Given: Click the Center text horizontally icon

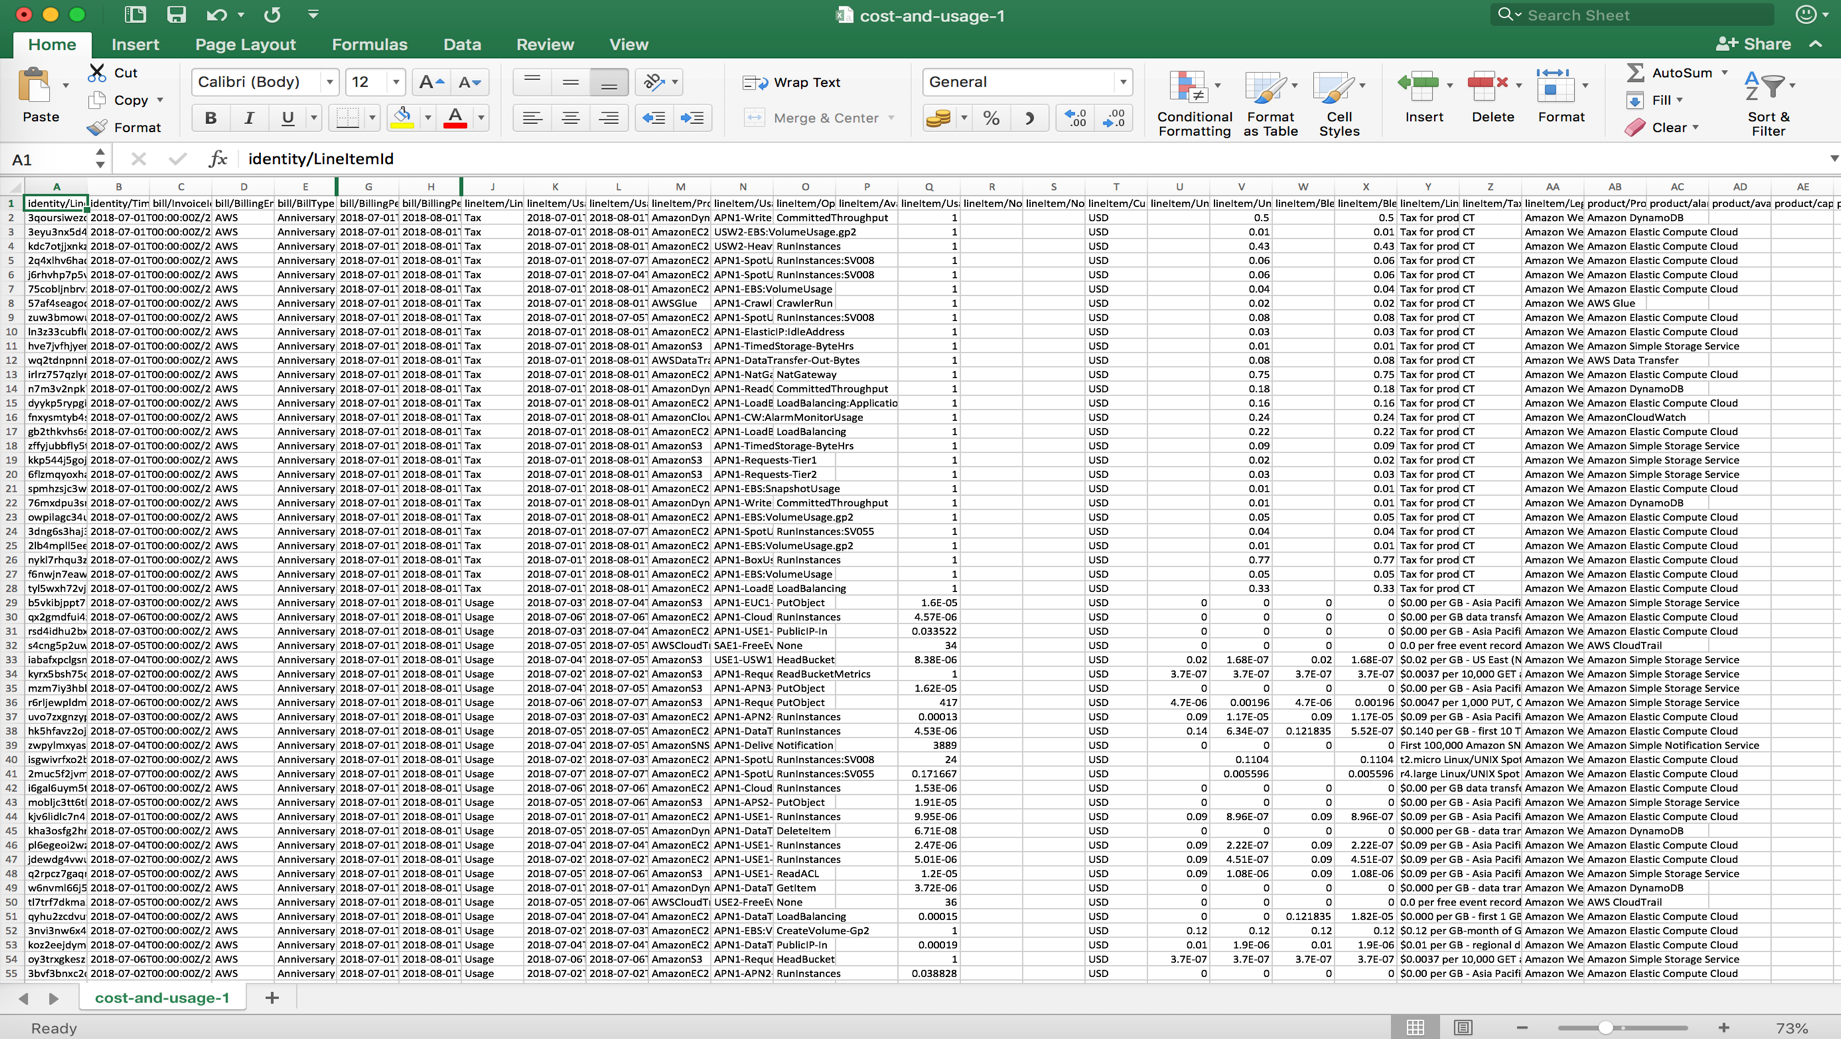Looking at the screenshot, I should 570,118.
